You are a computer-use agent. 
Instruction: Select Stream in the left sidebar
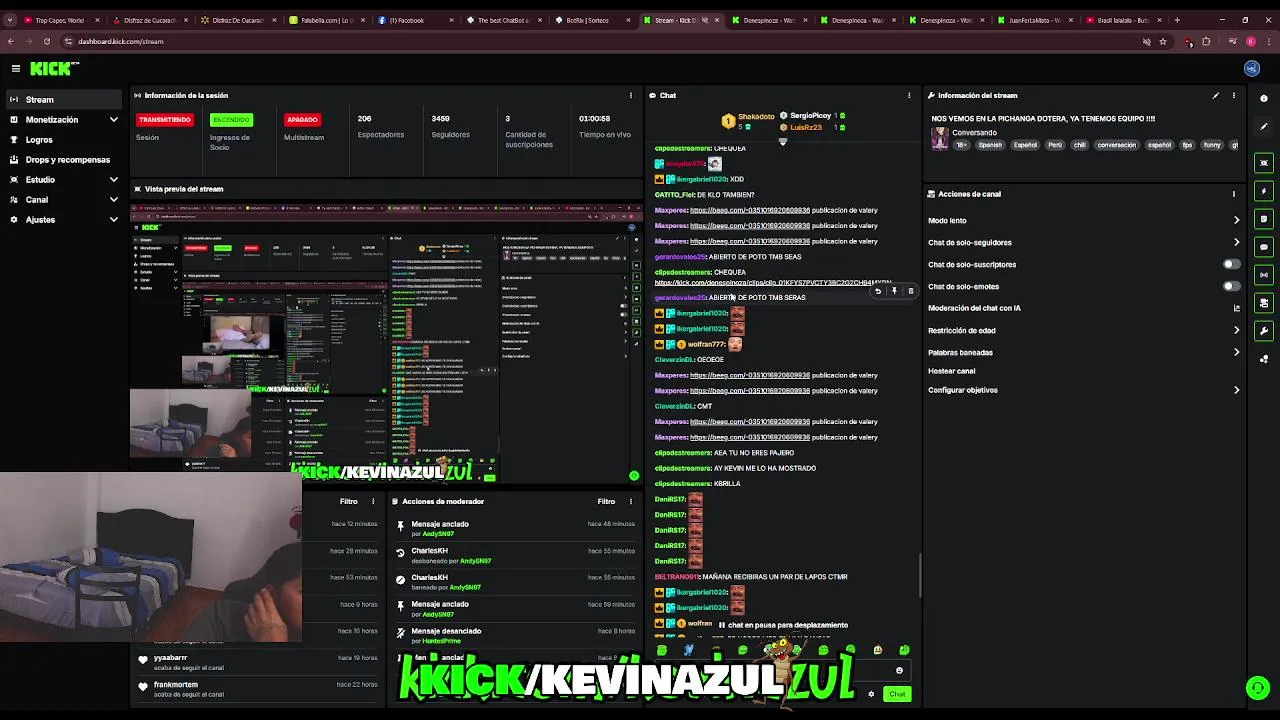(64, 100)
